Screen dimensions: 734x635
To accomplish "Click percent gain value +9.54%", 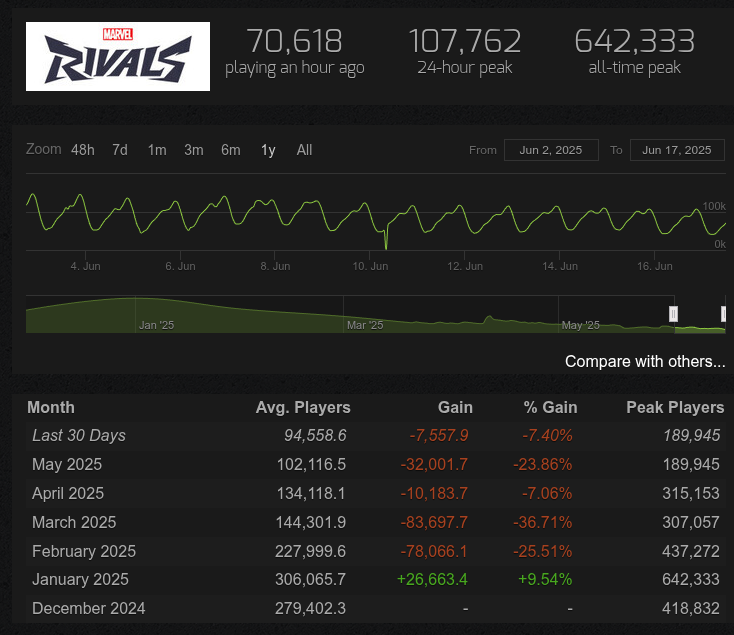I will click(545, 580).
